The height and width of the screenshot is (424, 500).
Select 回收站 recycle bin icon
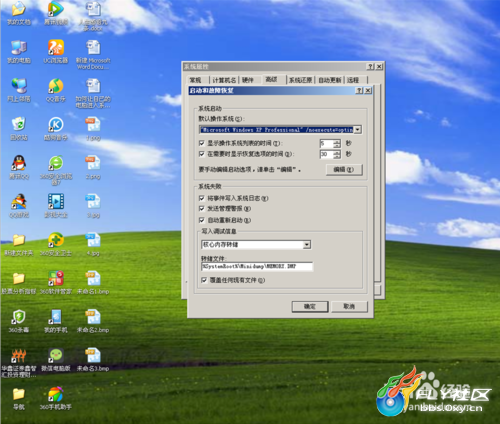(x=19, y=125)
